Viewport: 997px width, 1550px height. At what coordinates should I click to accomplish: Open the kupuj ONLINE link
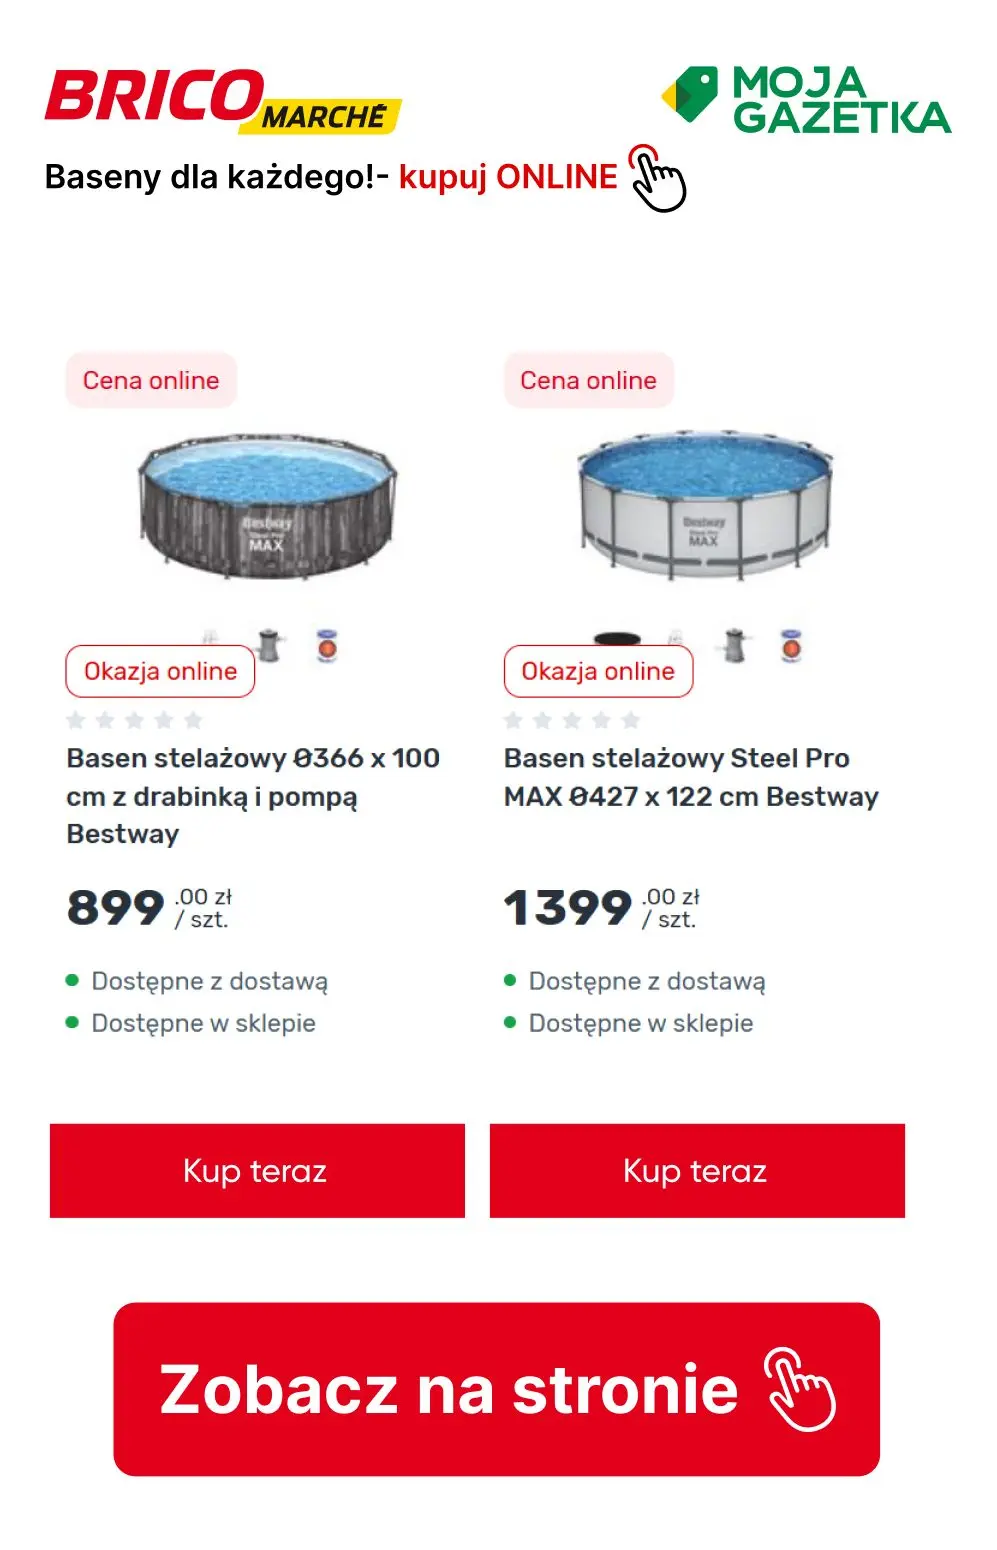[x=508, y=178]
